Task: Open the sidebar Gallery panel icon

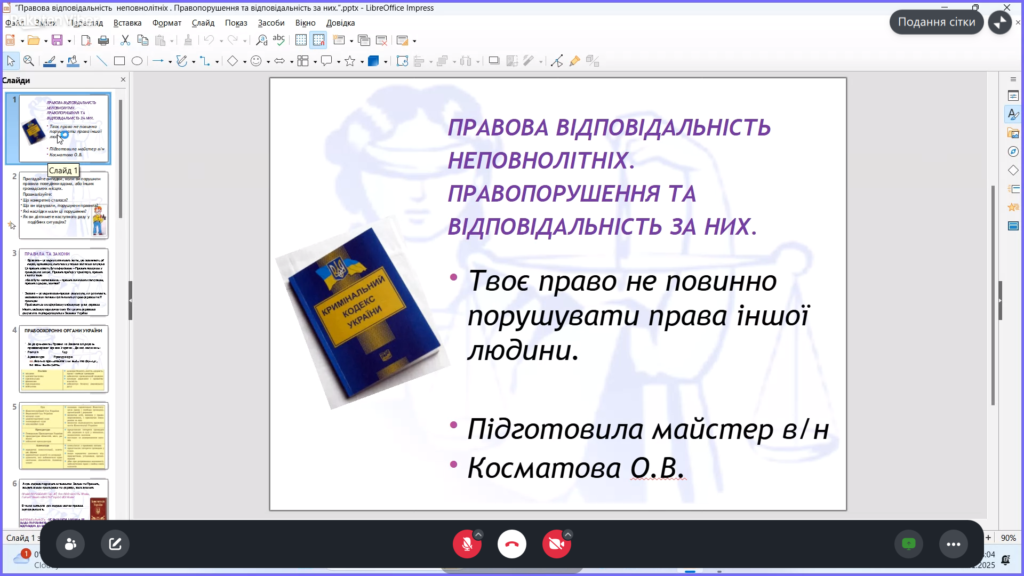Action: tap(1012, 133)
